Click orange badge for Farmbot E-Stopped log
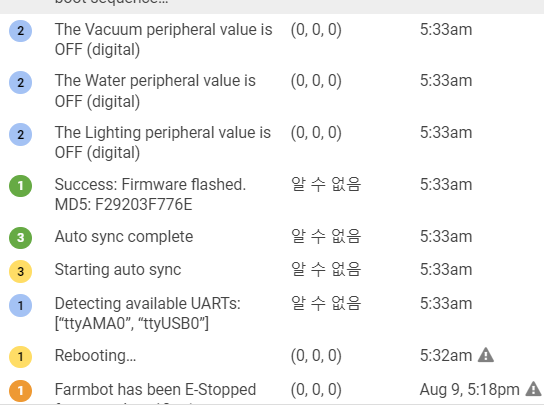The image size is (544, 405). point(20,391)
